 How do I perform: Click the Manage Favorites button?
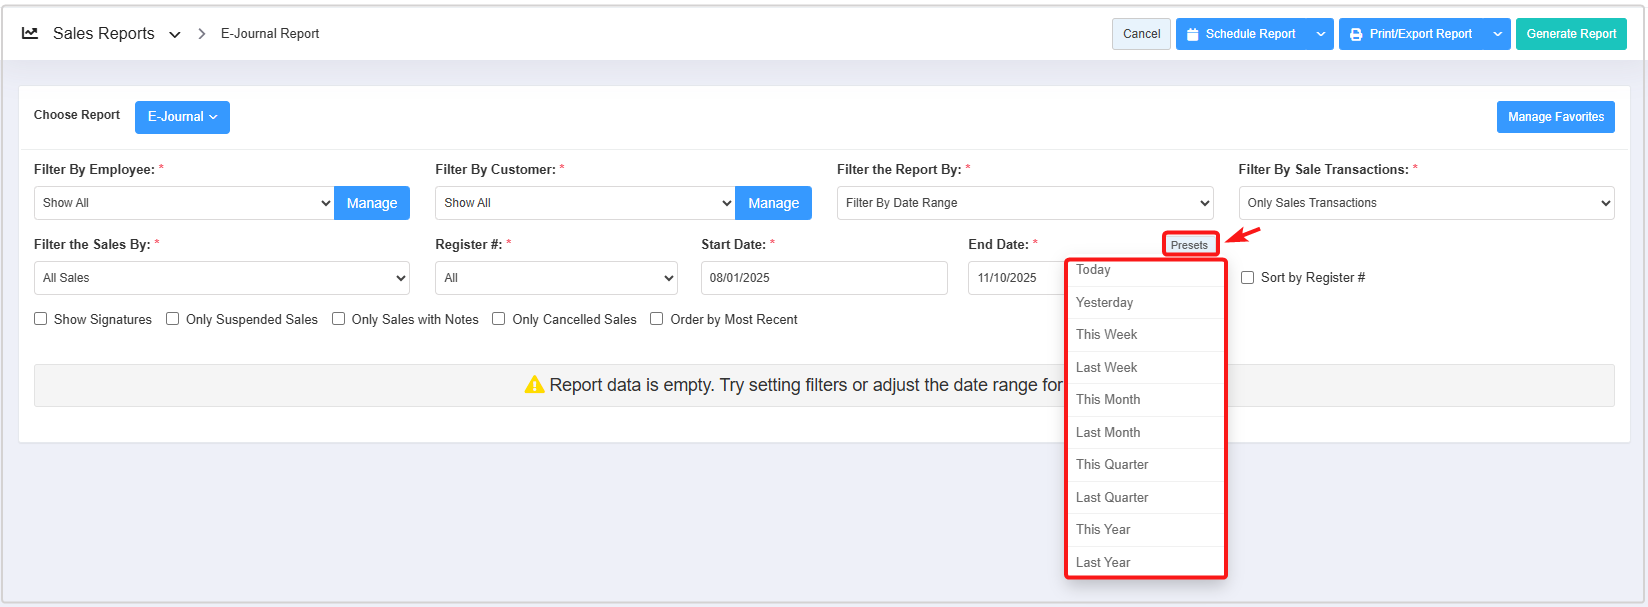tap(1555, 117)
